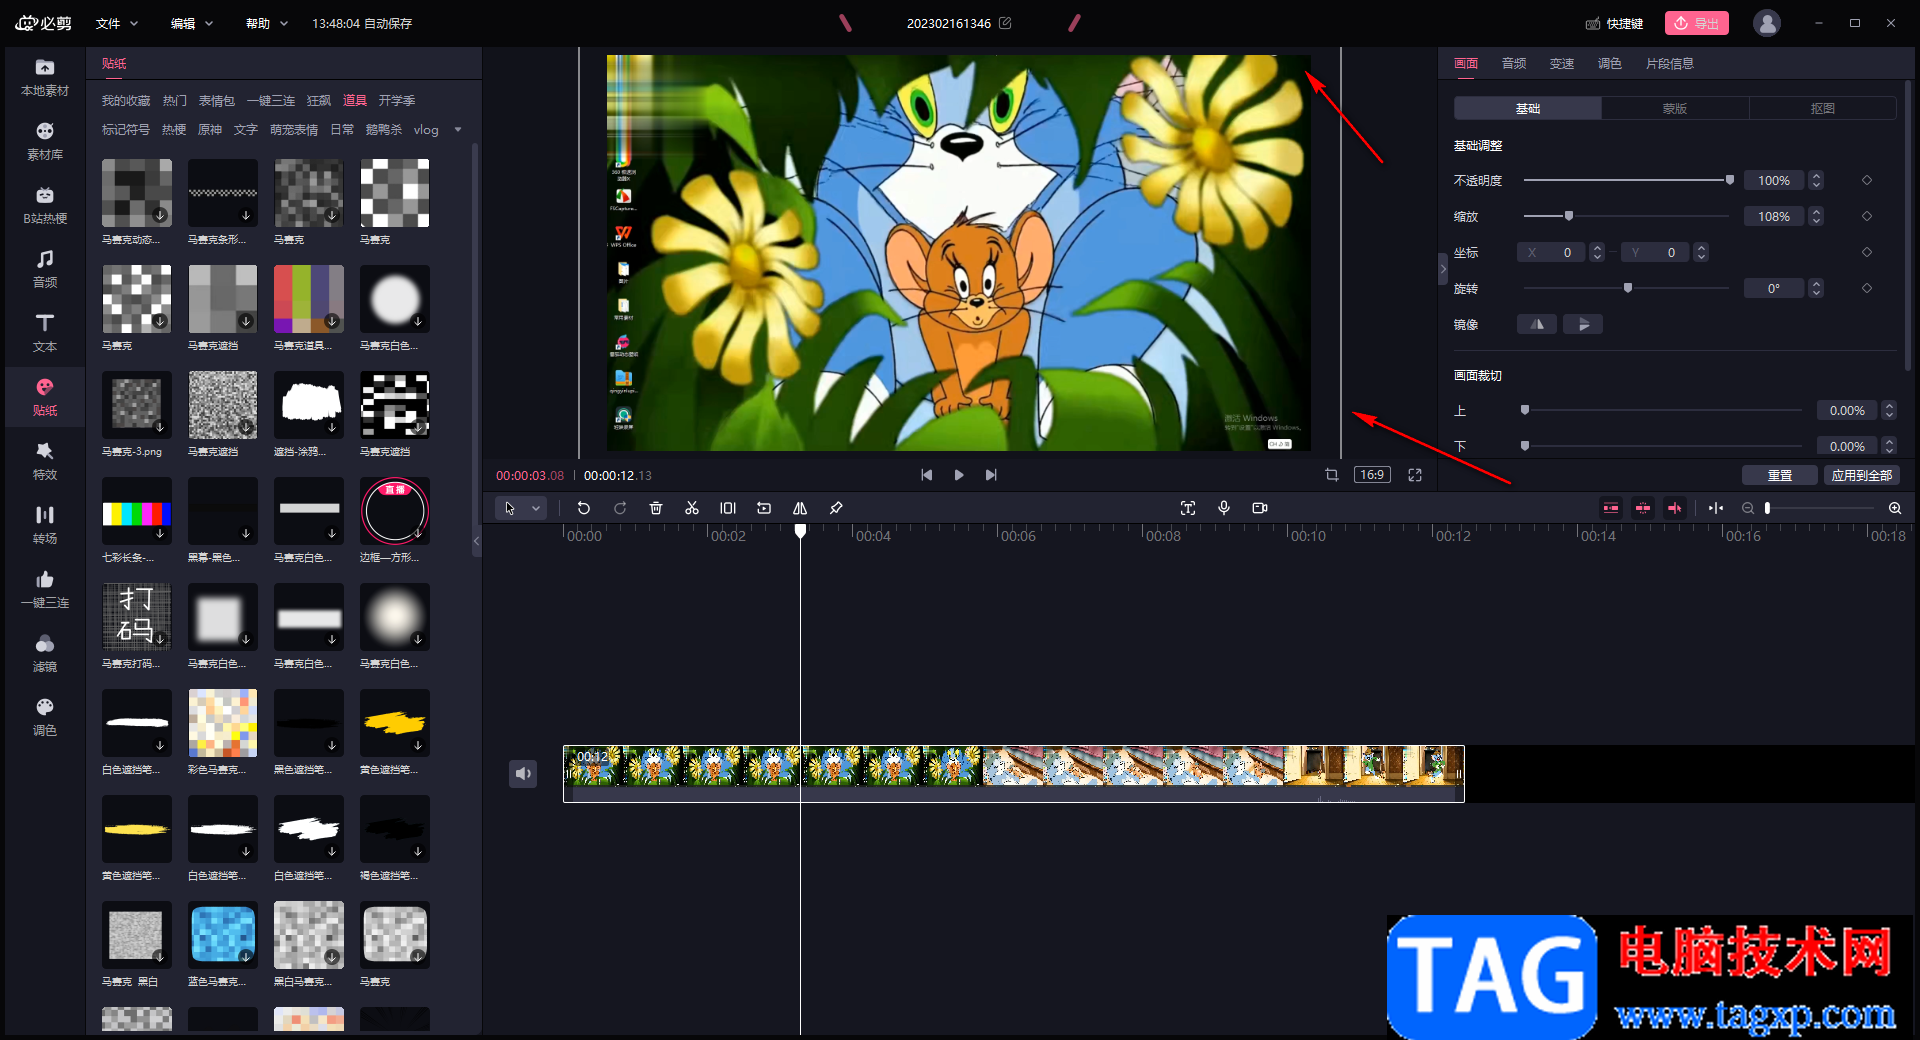The image size is (1920, 1040).
Task: Switch to the 调色 tab in the properties panel
Action: pos(1610,63)
